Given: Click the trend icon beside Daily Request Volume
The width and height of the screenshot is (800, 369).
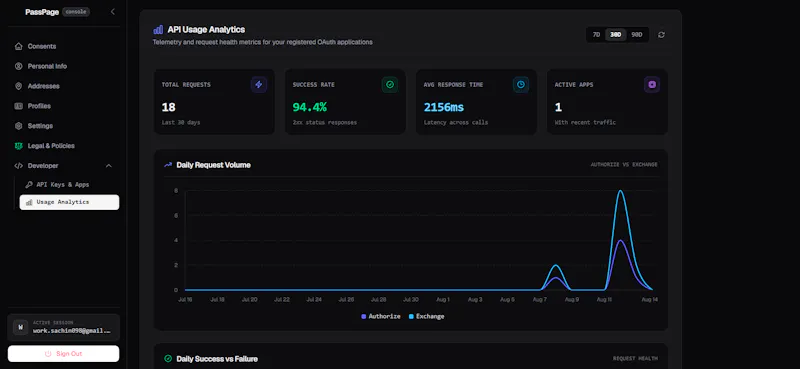Looking at the screenshot, I should (168, 165).
